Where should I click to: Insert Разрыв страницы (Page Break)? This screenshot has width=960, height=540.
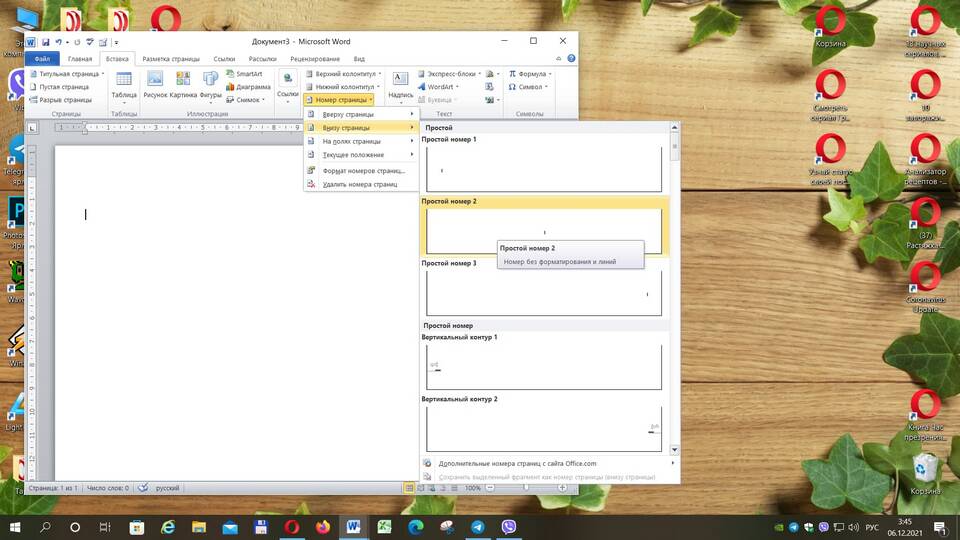coord(61,100)
